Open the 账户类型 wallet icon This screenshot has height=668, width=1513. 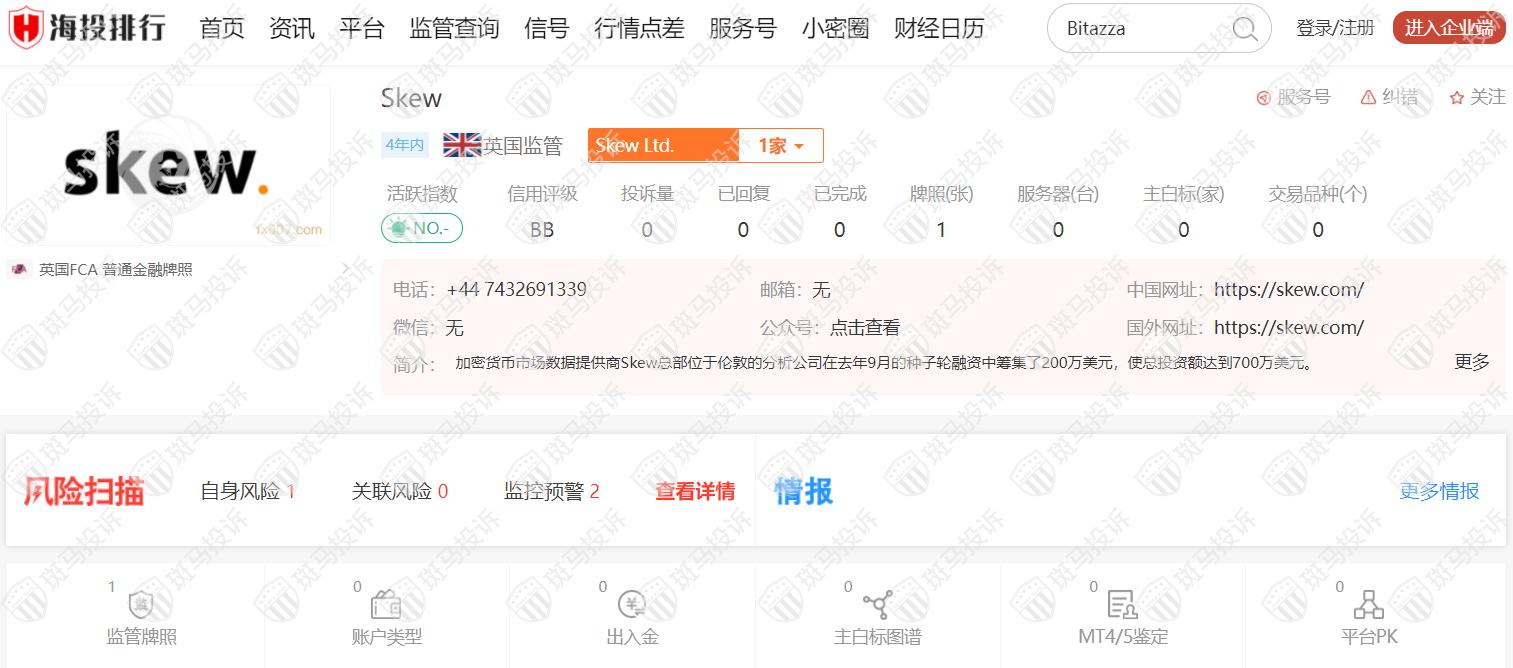386,605
